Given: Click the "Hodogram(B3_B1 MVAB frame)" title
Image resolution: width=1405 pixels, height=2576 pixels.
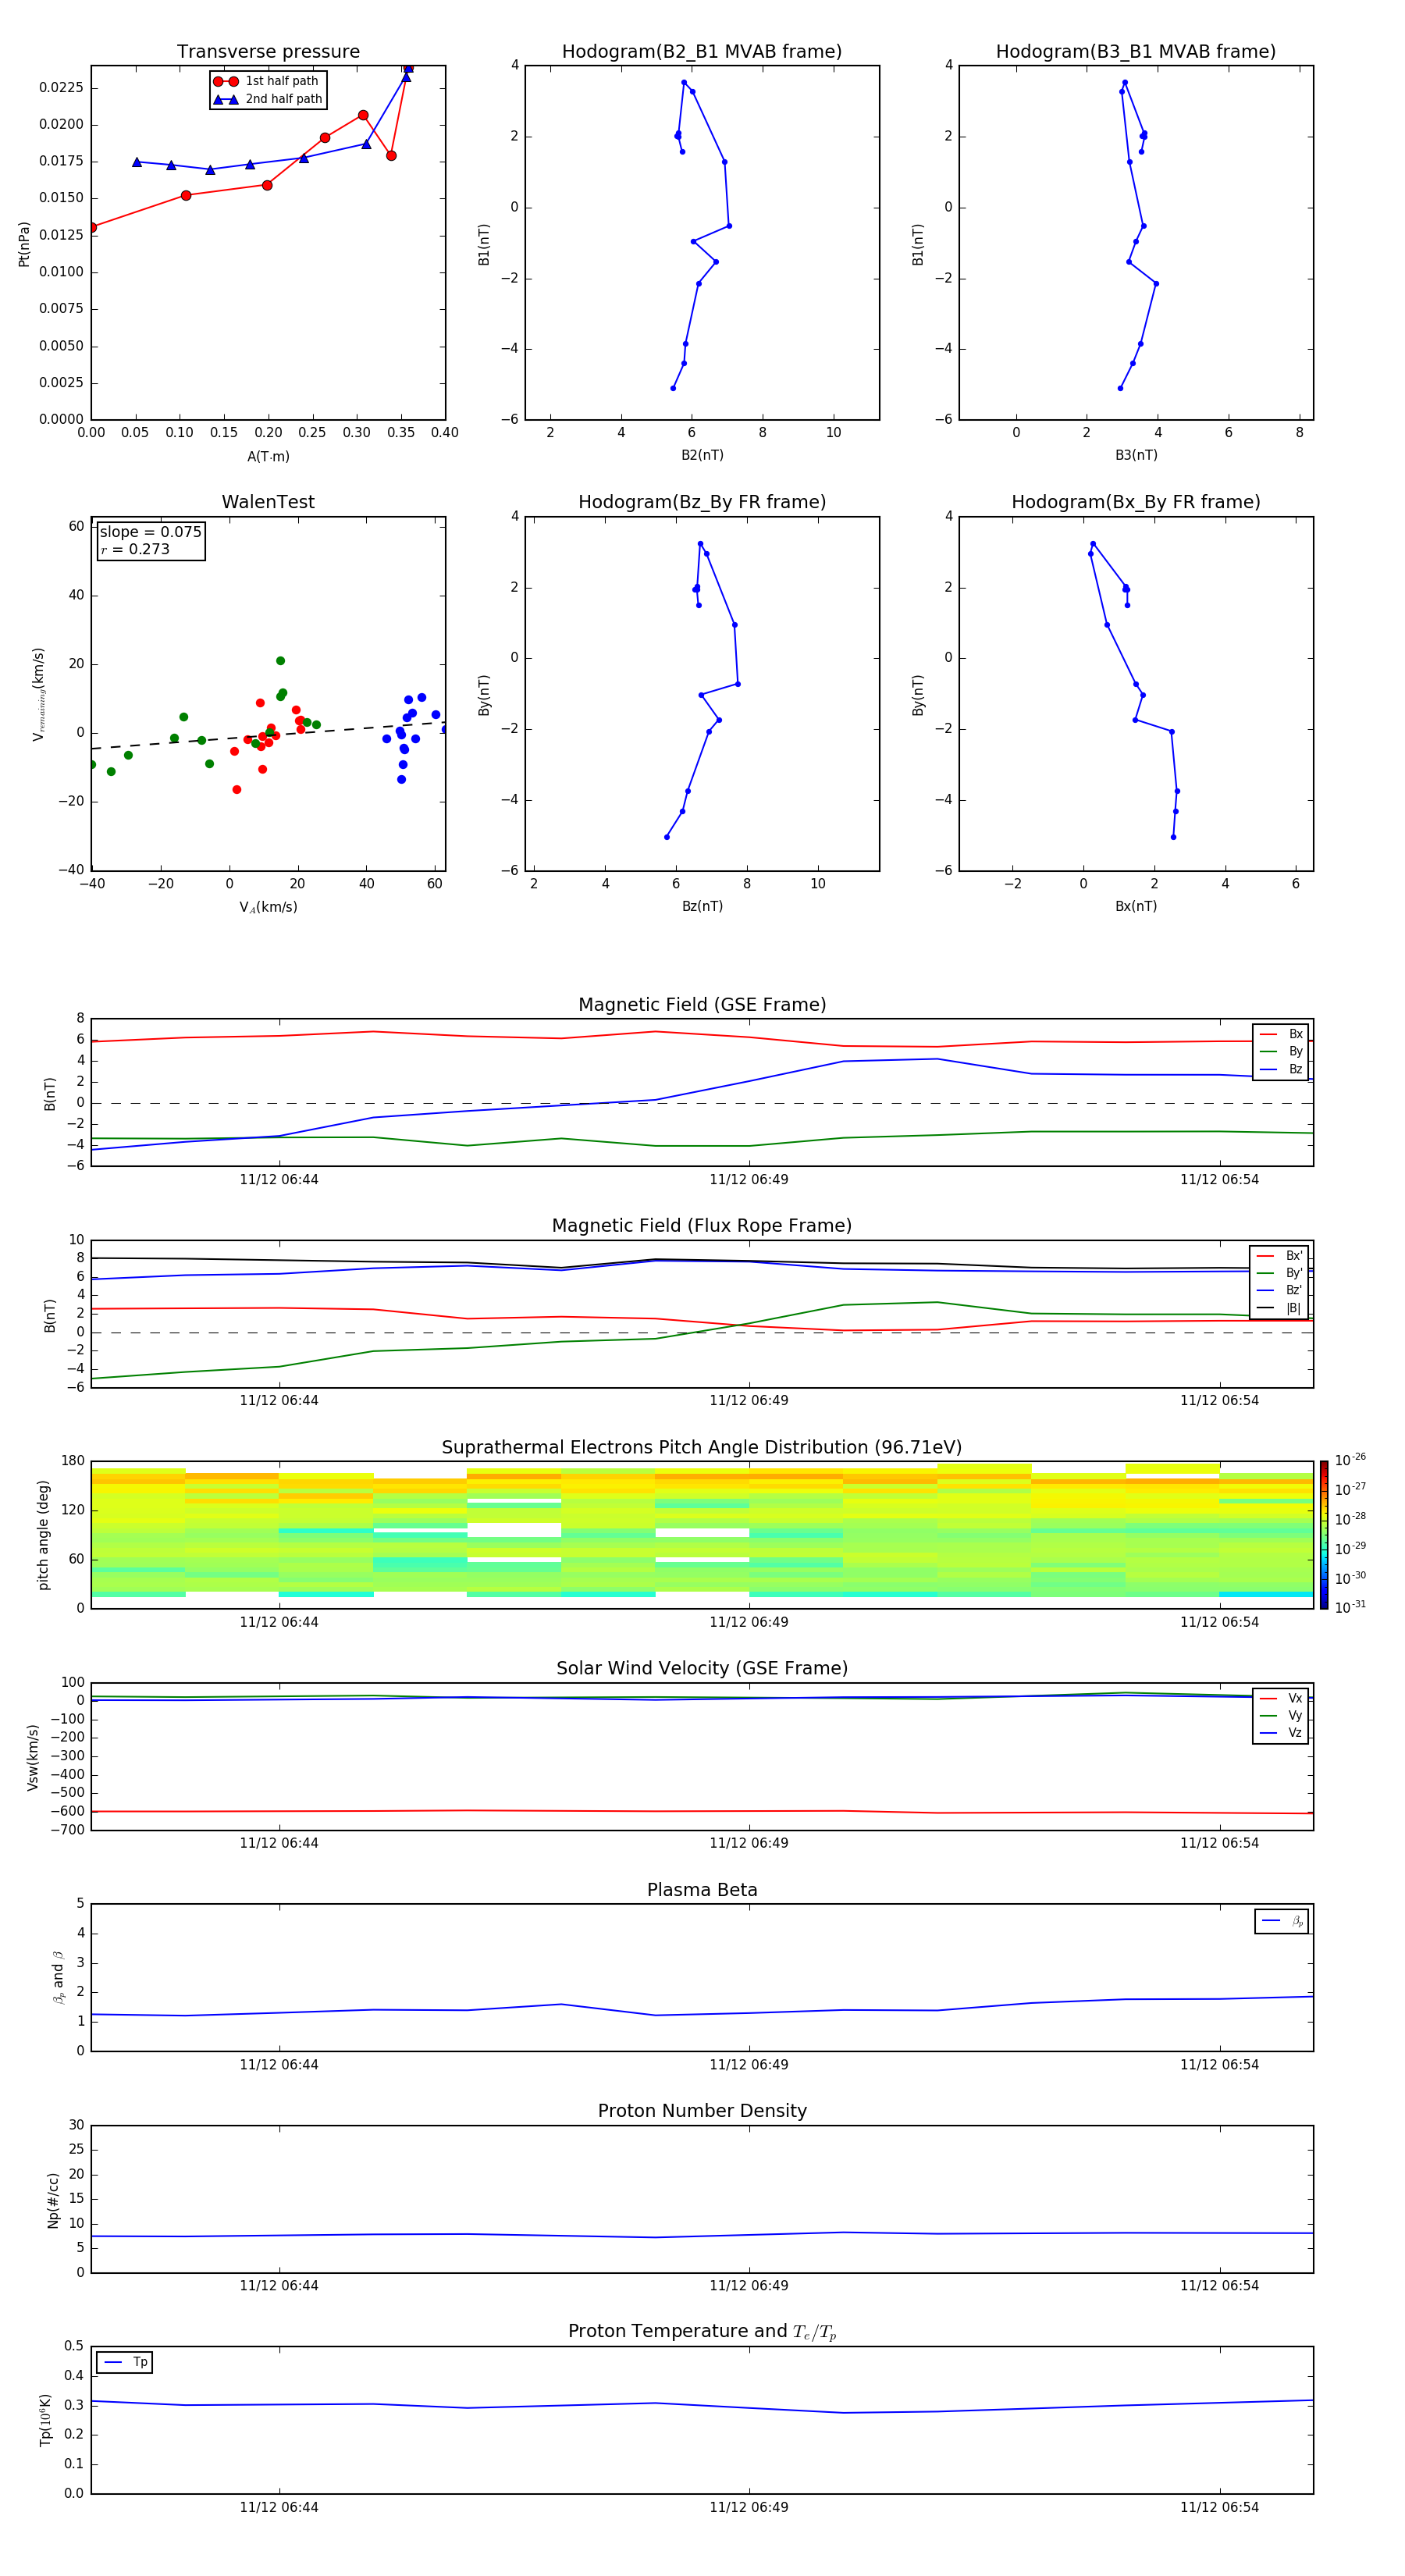Looking at the screenshot, I should click(1136, 52).
